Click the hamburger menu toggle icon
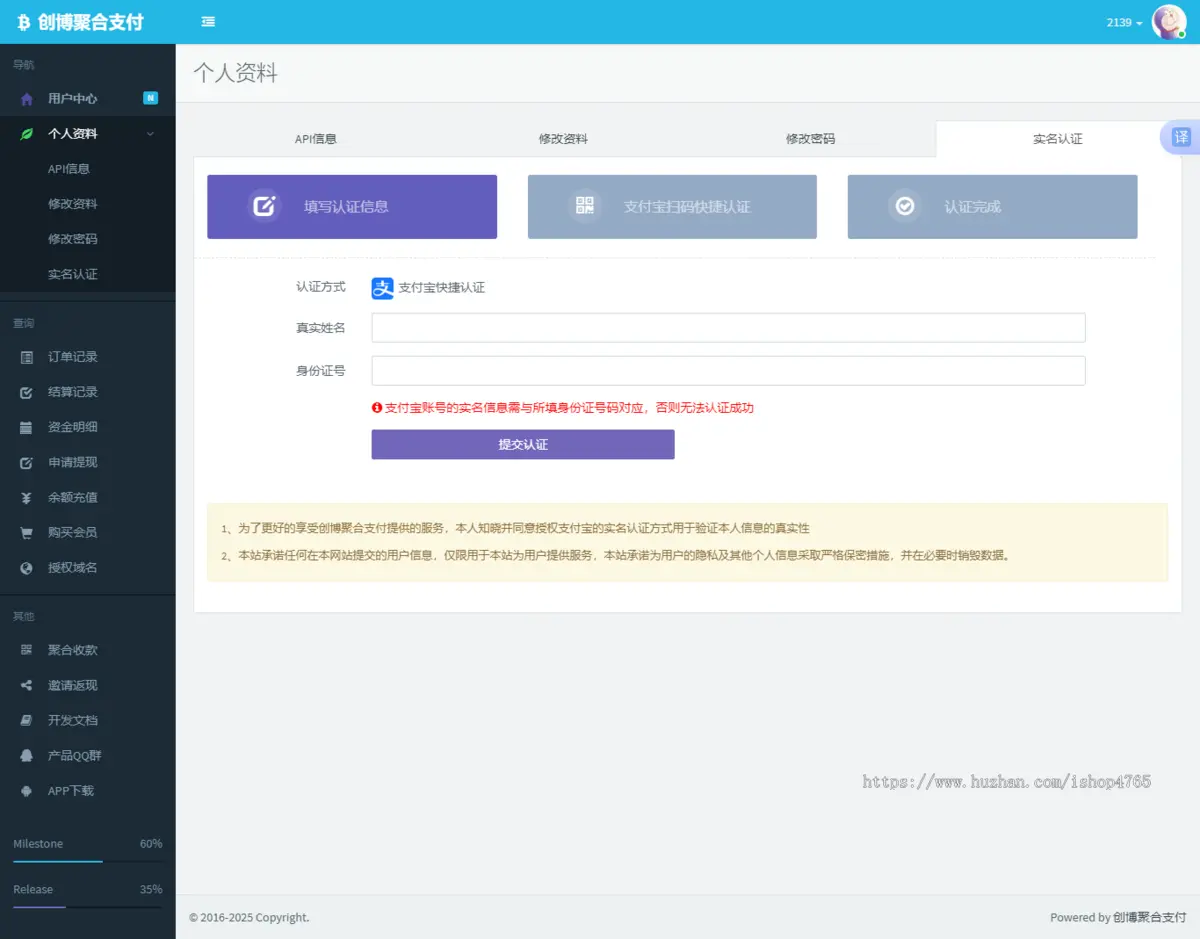The image size is (1200, 939). (x=208, y=22)
